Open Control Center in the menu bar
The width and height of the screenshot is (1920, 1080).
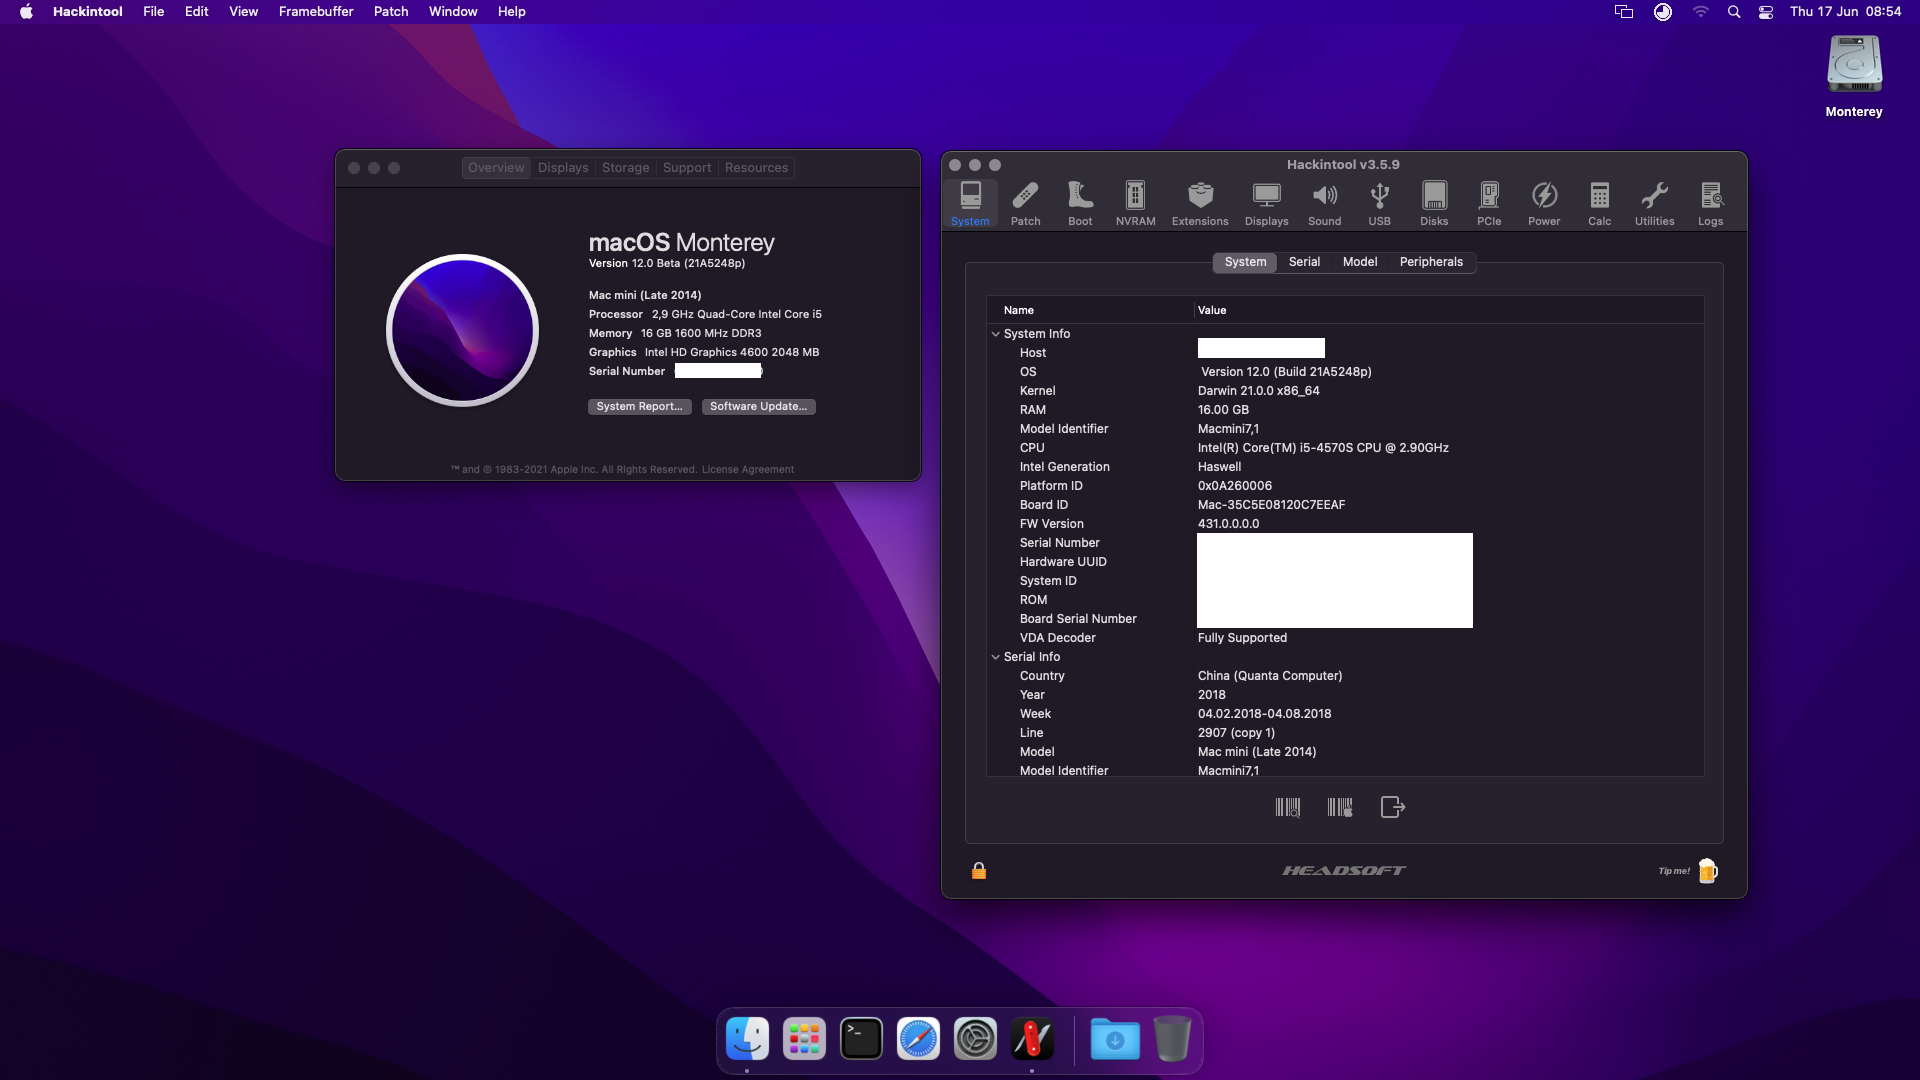(1766, 11)
